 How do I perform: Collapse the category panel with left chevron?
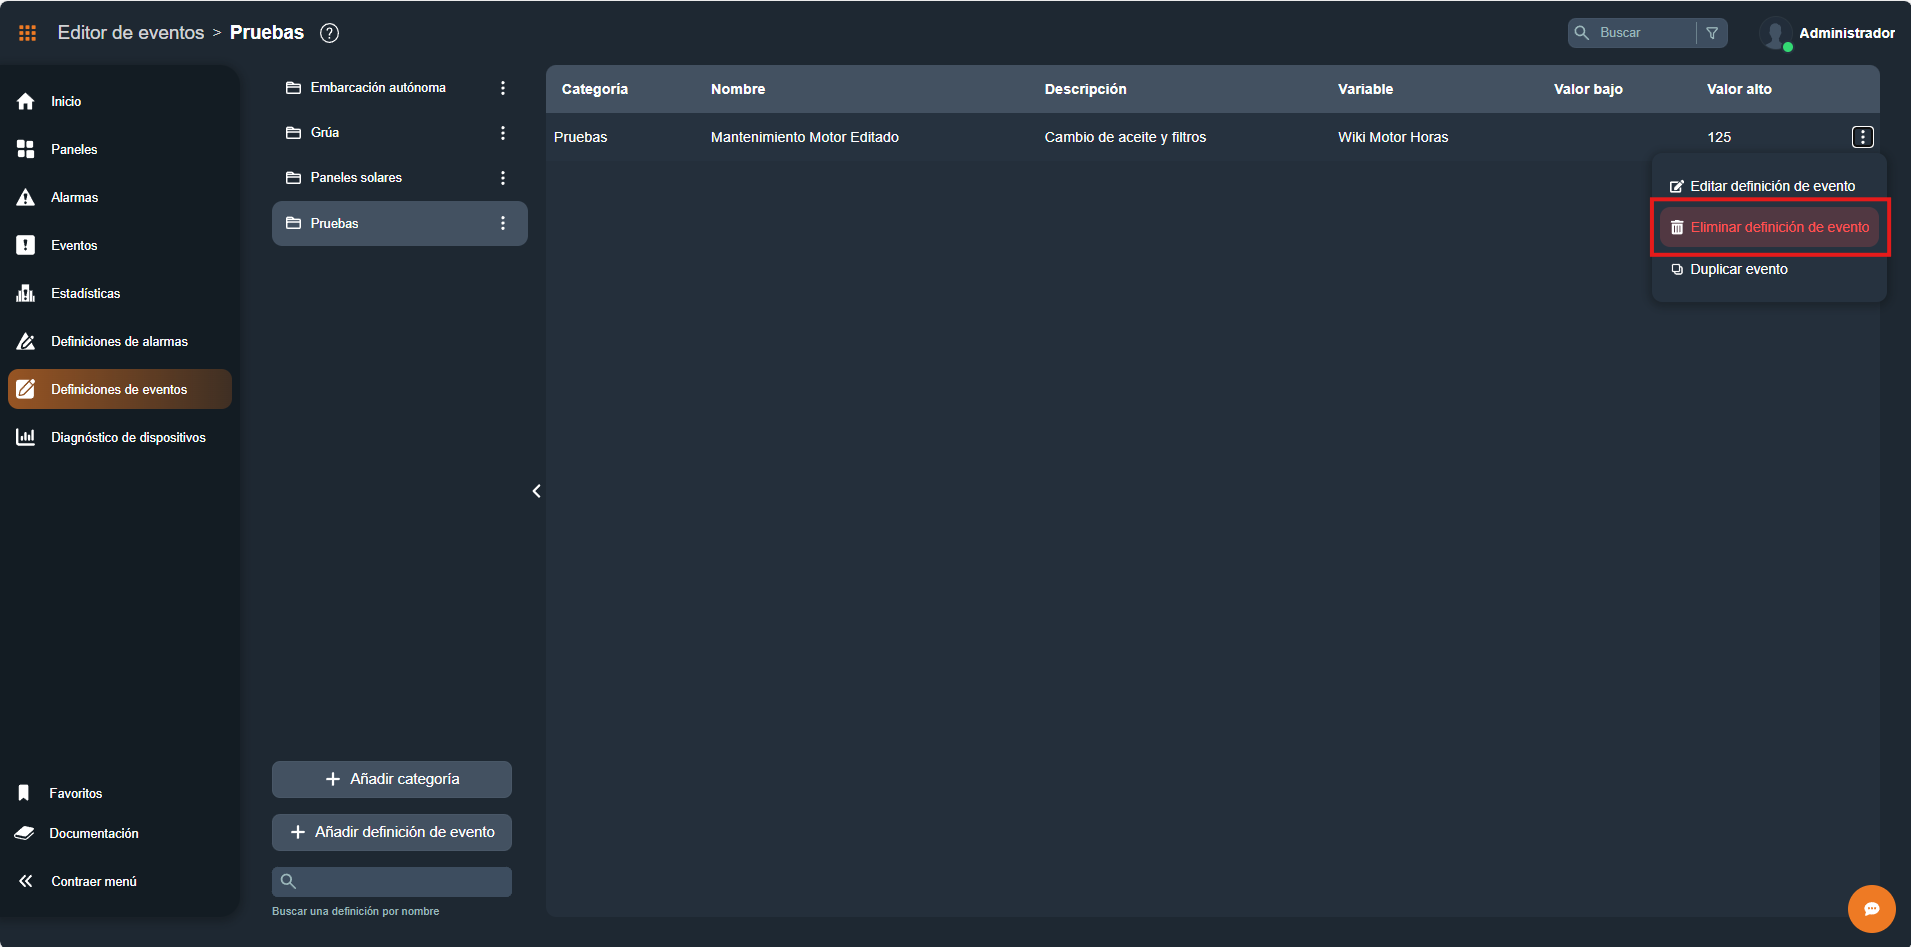[x=537, y=491]
